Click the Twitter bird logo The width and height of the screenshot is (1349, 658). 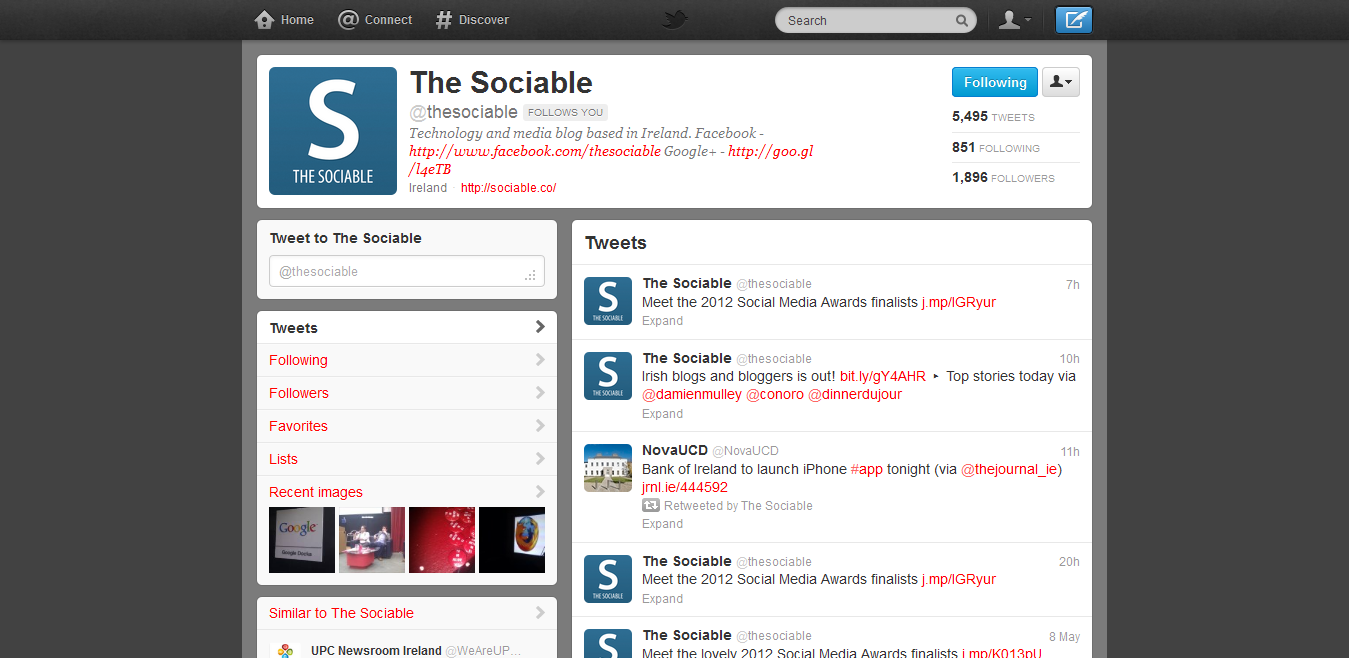tap(675, 20)
